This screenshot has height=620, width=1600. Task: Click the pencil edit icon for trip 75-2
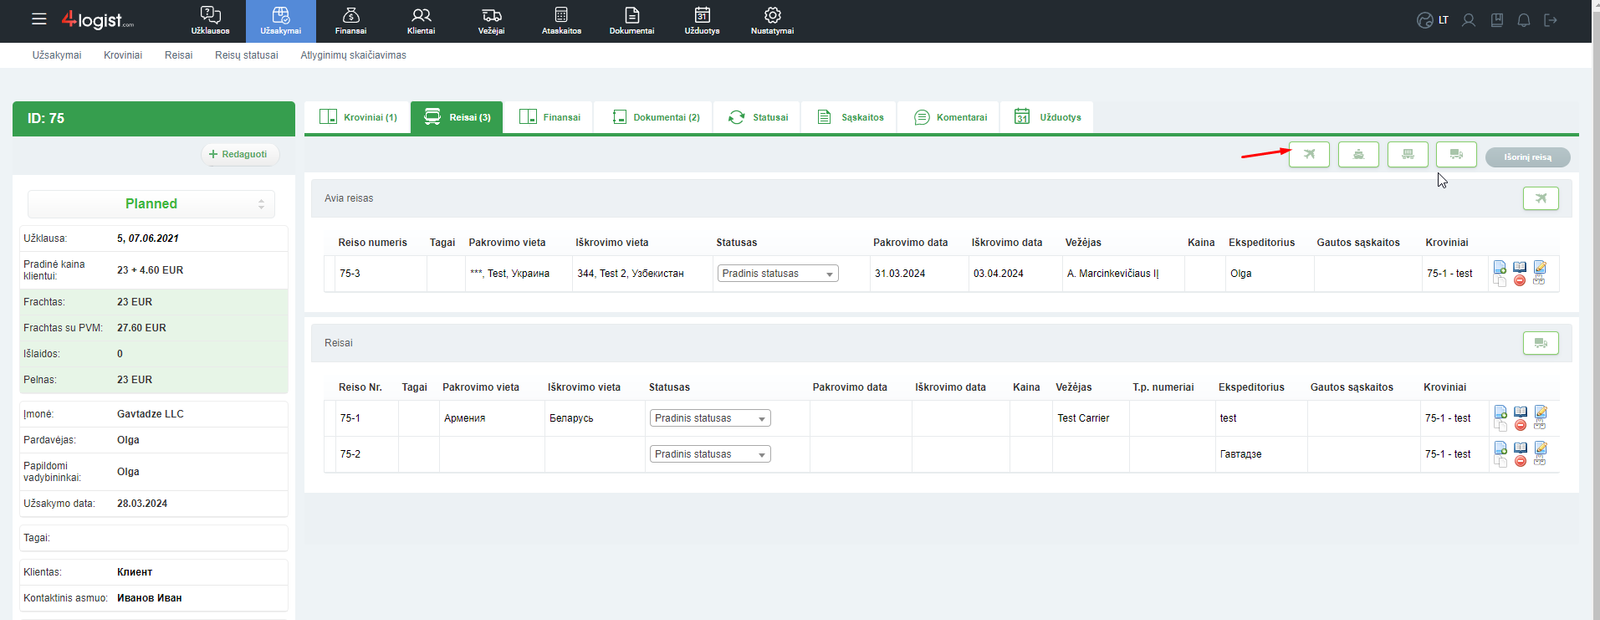point(1540,448)
